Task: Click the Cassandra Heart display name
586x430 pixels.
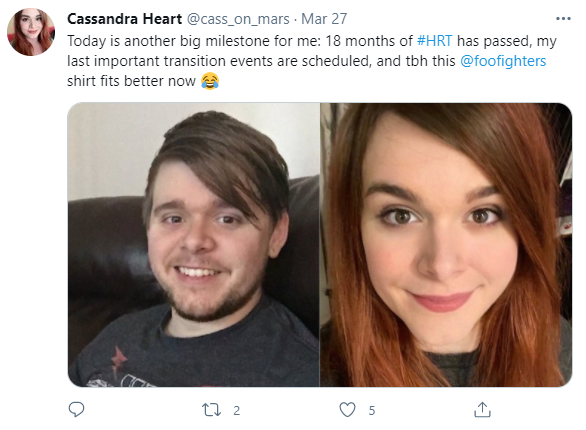Action: 124,19
